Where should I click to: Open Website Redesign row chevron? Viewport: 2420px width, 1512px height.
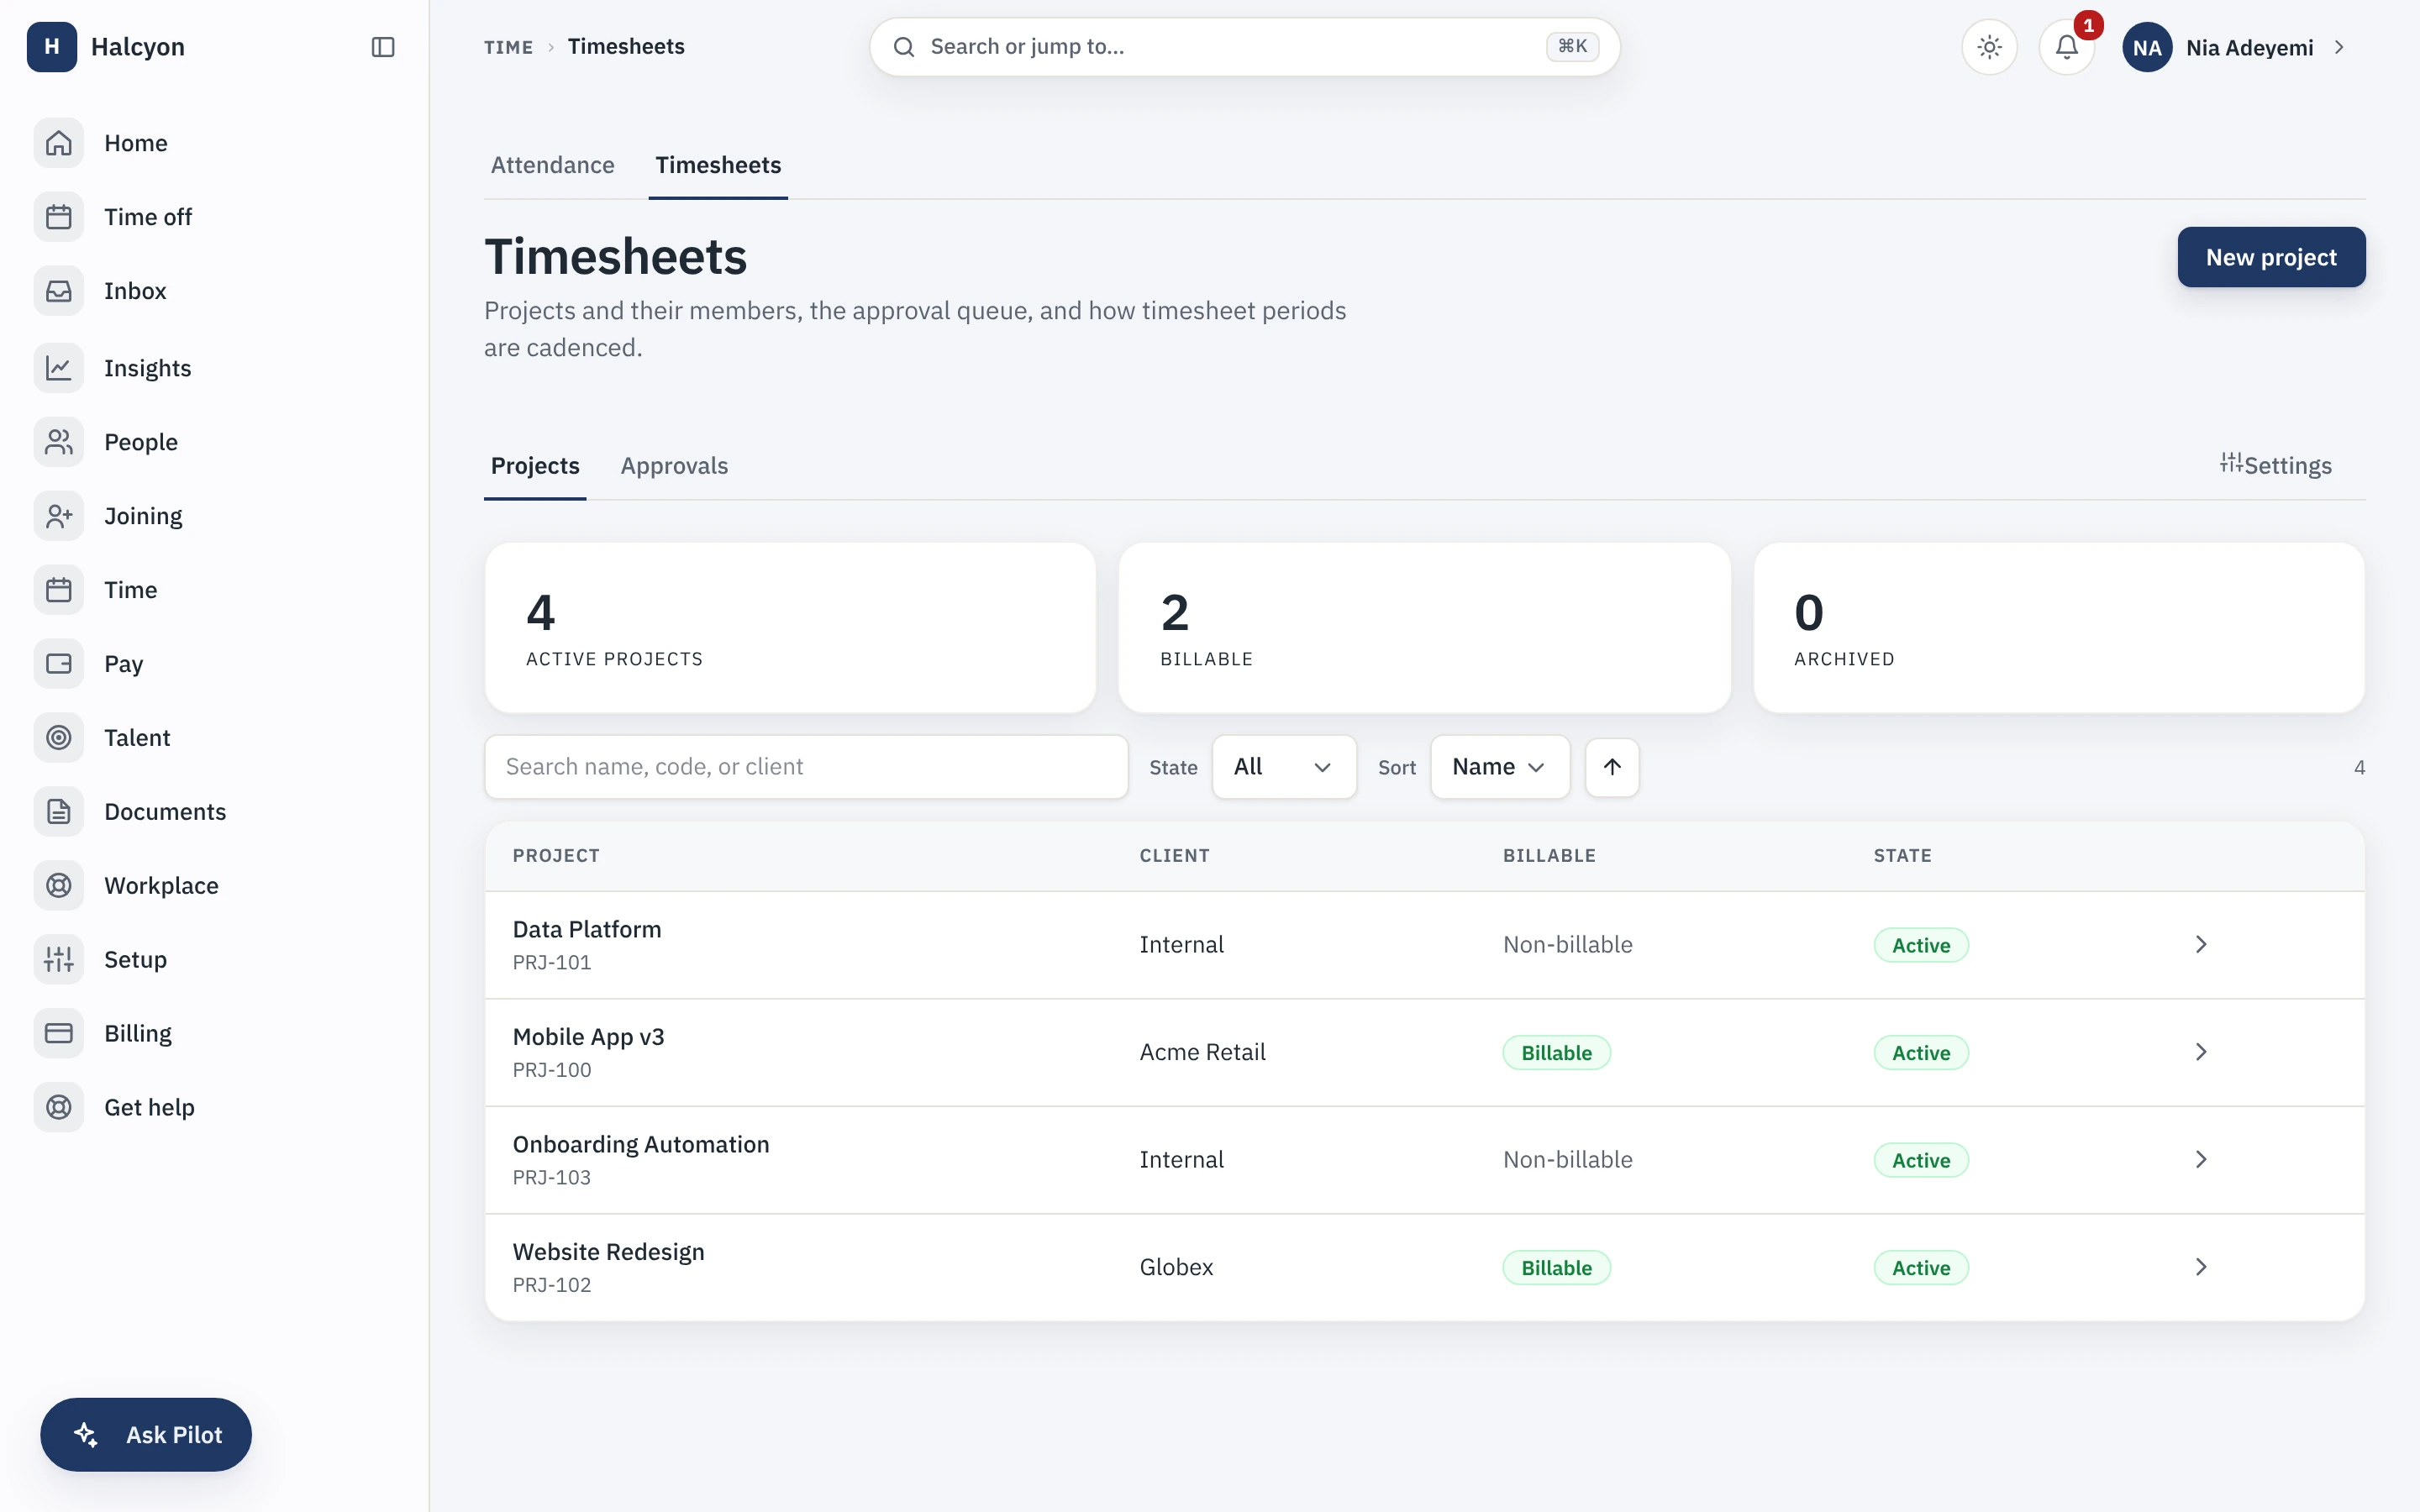coord(2201,1267)
